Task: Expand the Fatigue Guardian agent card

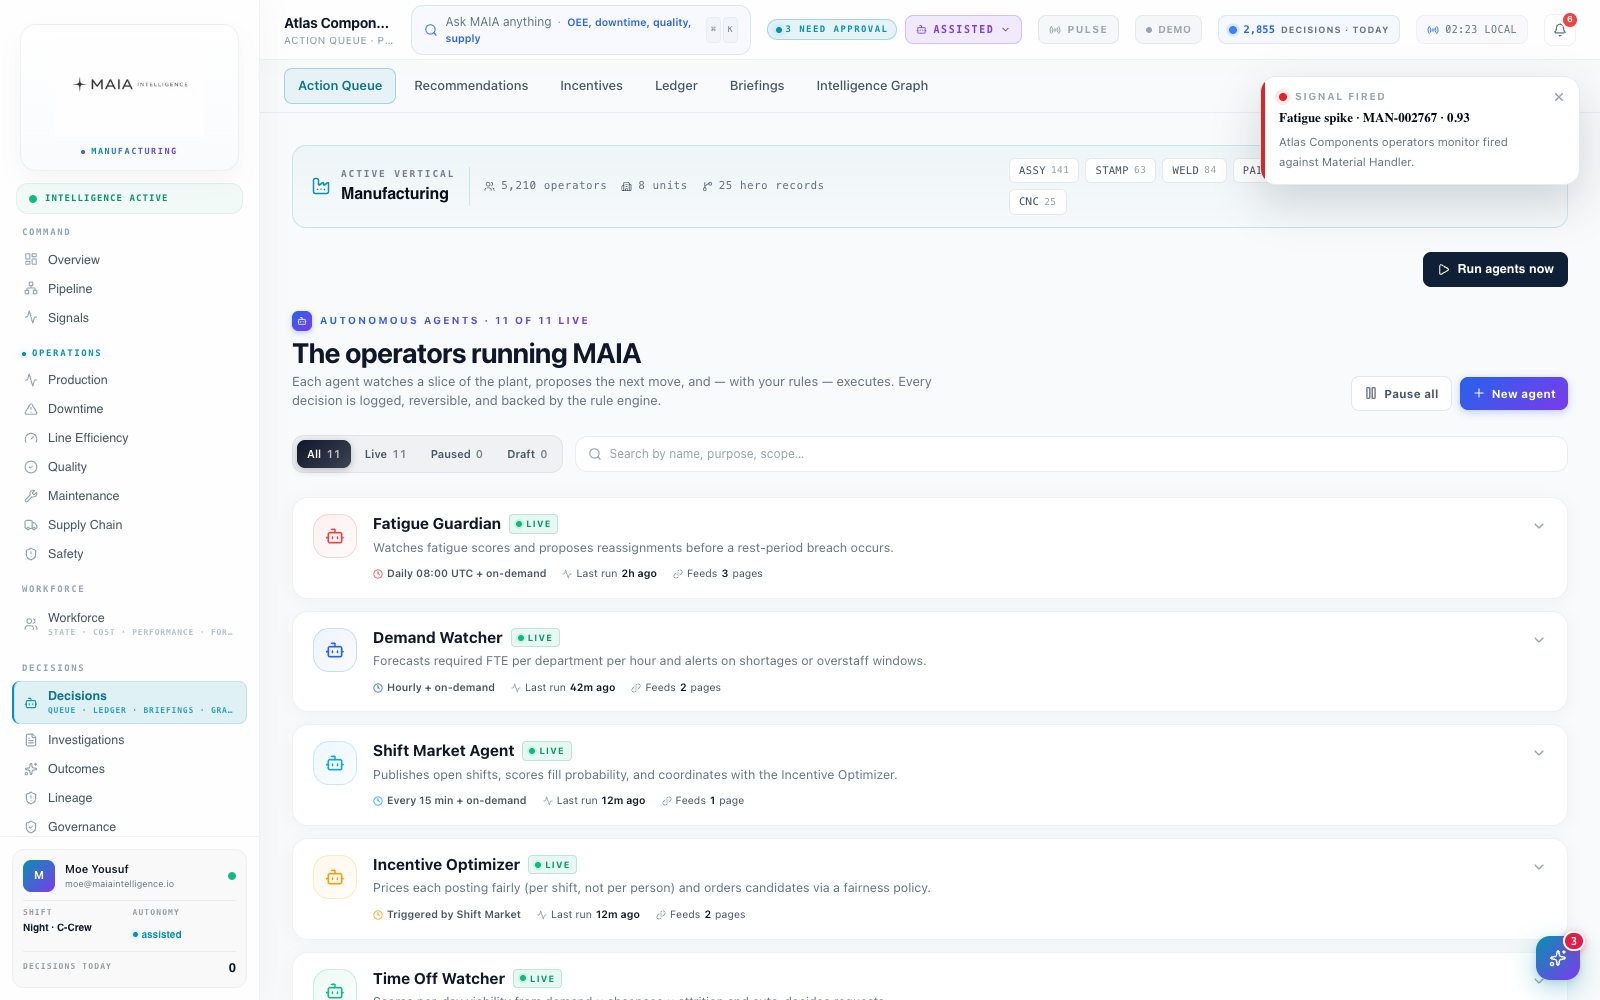Action: pos(1539,526)
